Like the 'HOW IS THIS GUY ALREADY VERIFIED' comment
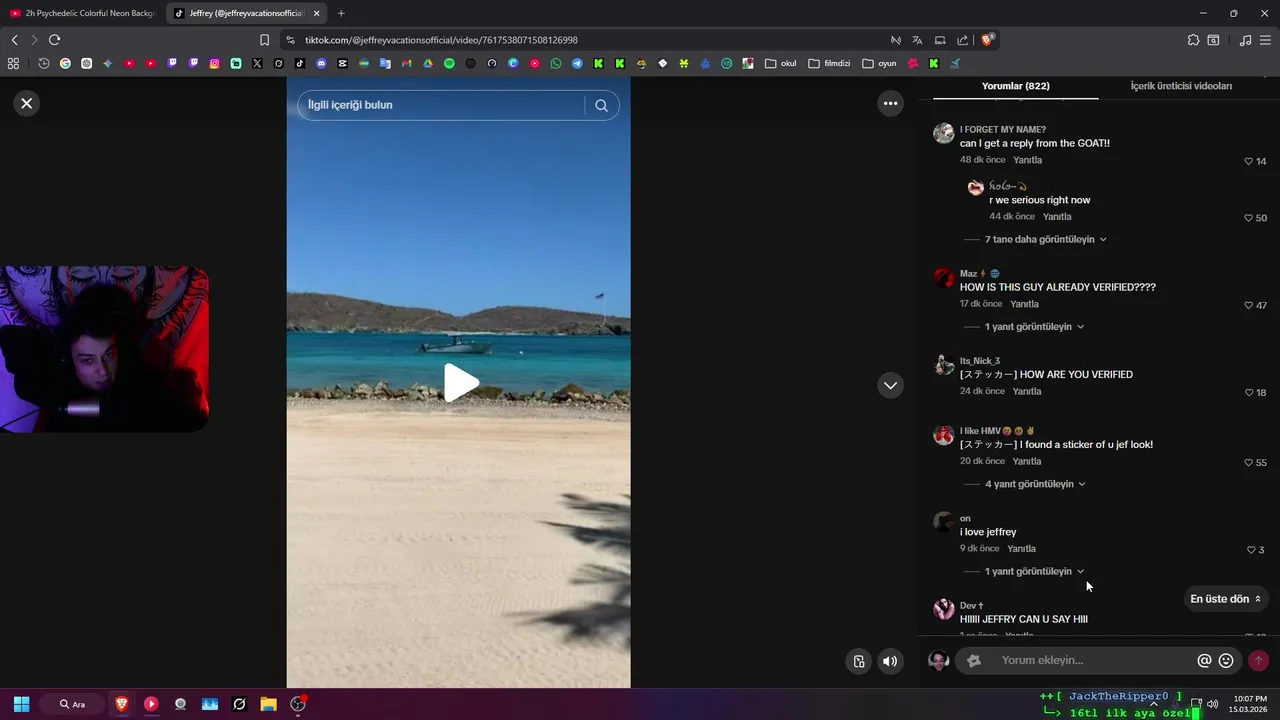The width and height of the screenshot is (1280, 720). point(1248,305)
